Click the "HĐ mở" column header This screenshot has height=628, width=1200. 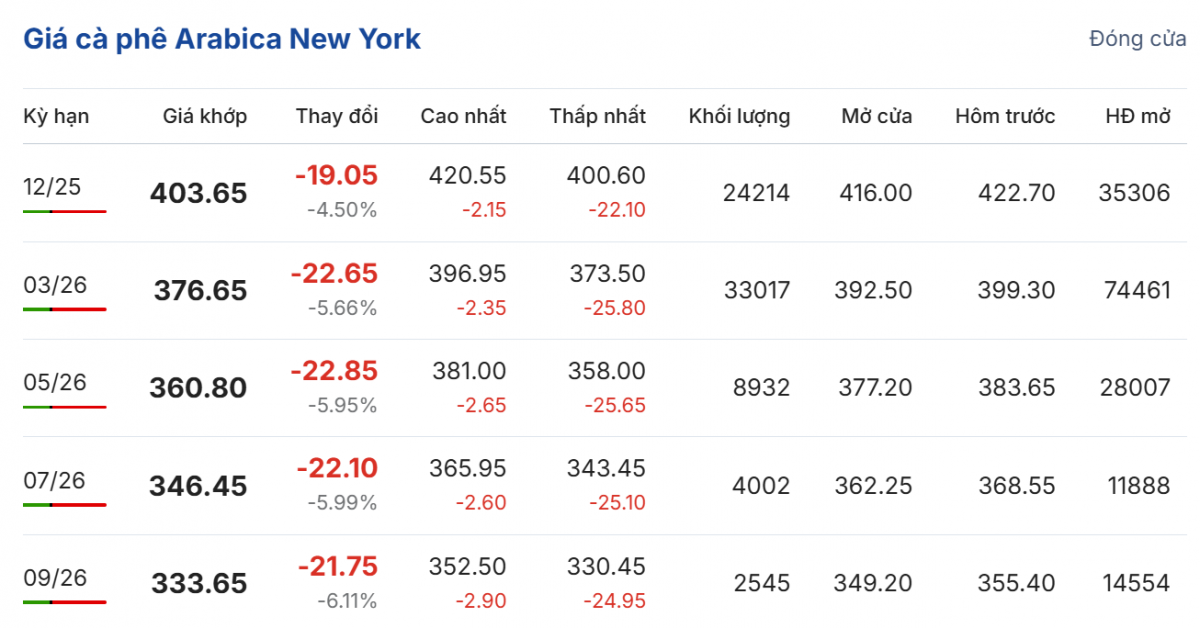1137,116
